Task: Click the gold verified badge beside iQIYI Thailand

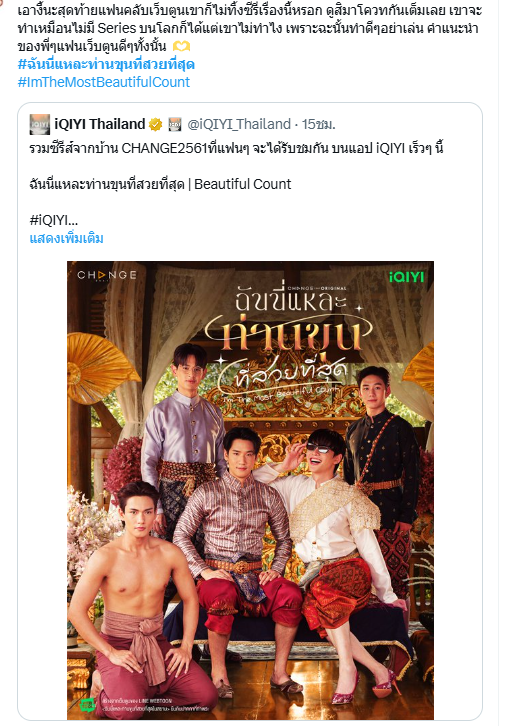Action: [x=156, y=124]
